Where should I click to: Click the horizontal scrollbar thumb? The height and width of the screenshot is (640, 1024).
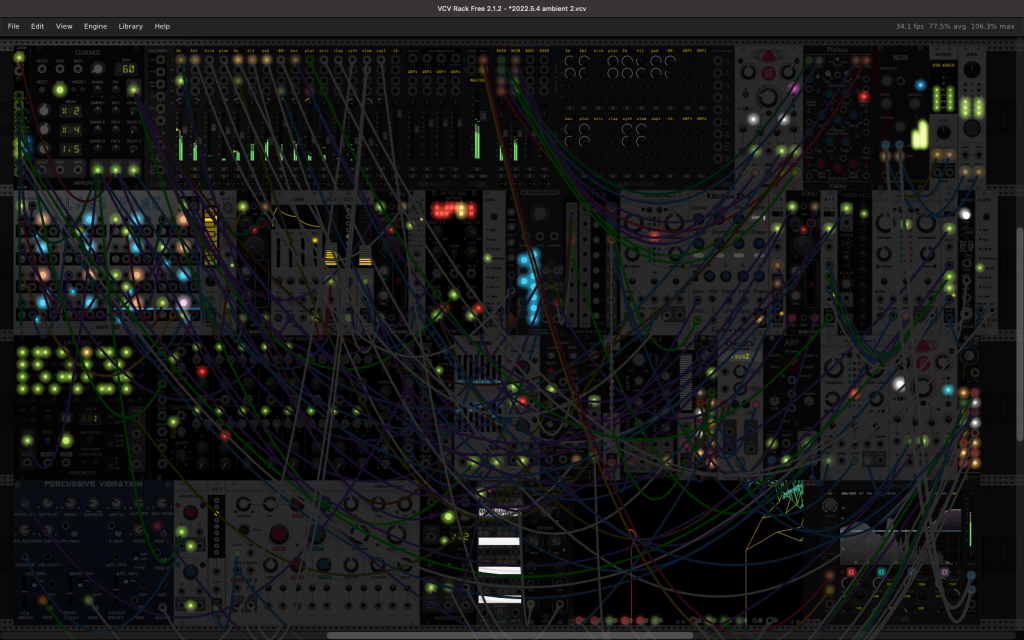(510, 635)
